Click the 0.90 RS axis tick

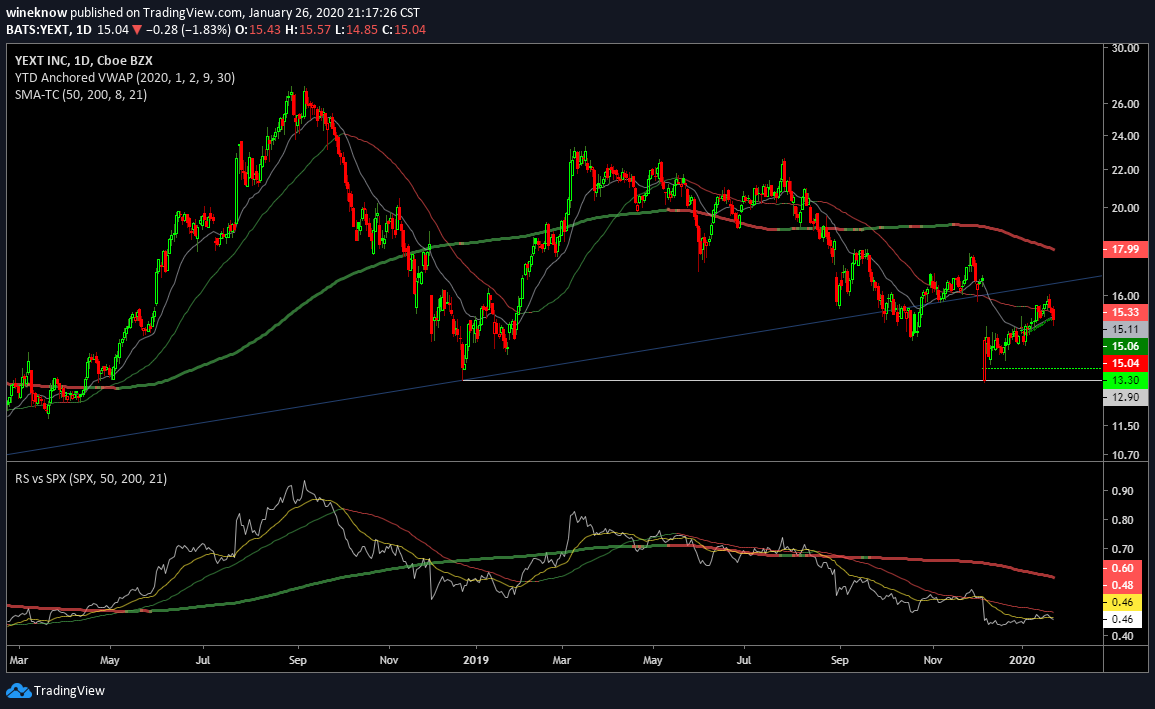1123,491
